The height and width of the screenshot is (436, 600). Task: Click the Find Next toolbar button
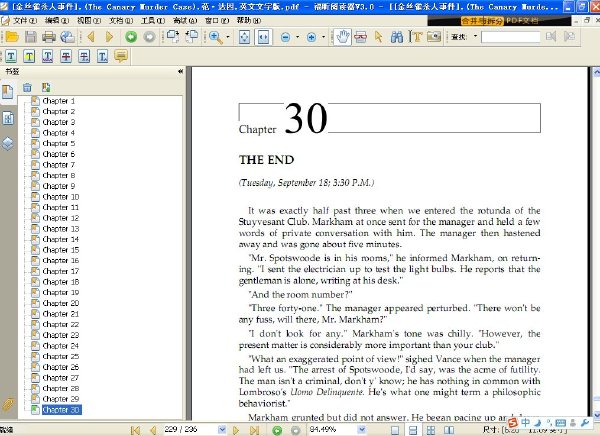569,37
